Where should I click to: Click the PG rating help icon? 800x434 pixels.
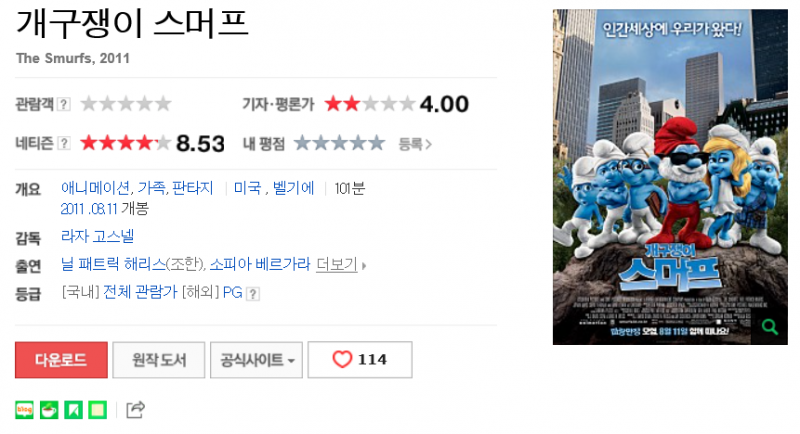[253, 294]
